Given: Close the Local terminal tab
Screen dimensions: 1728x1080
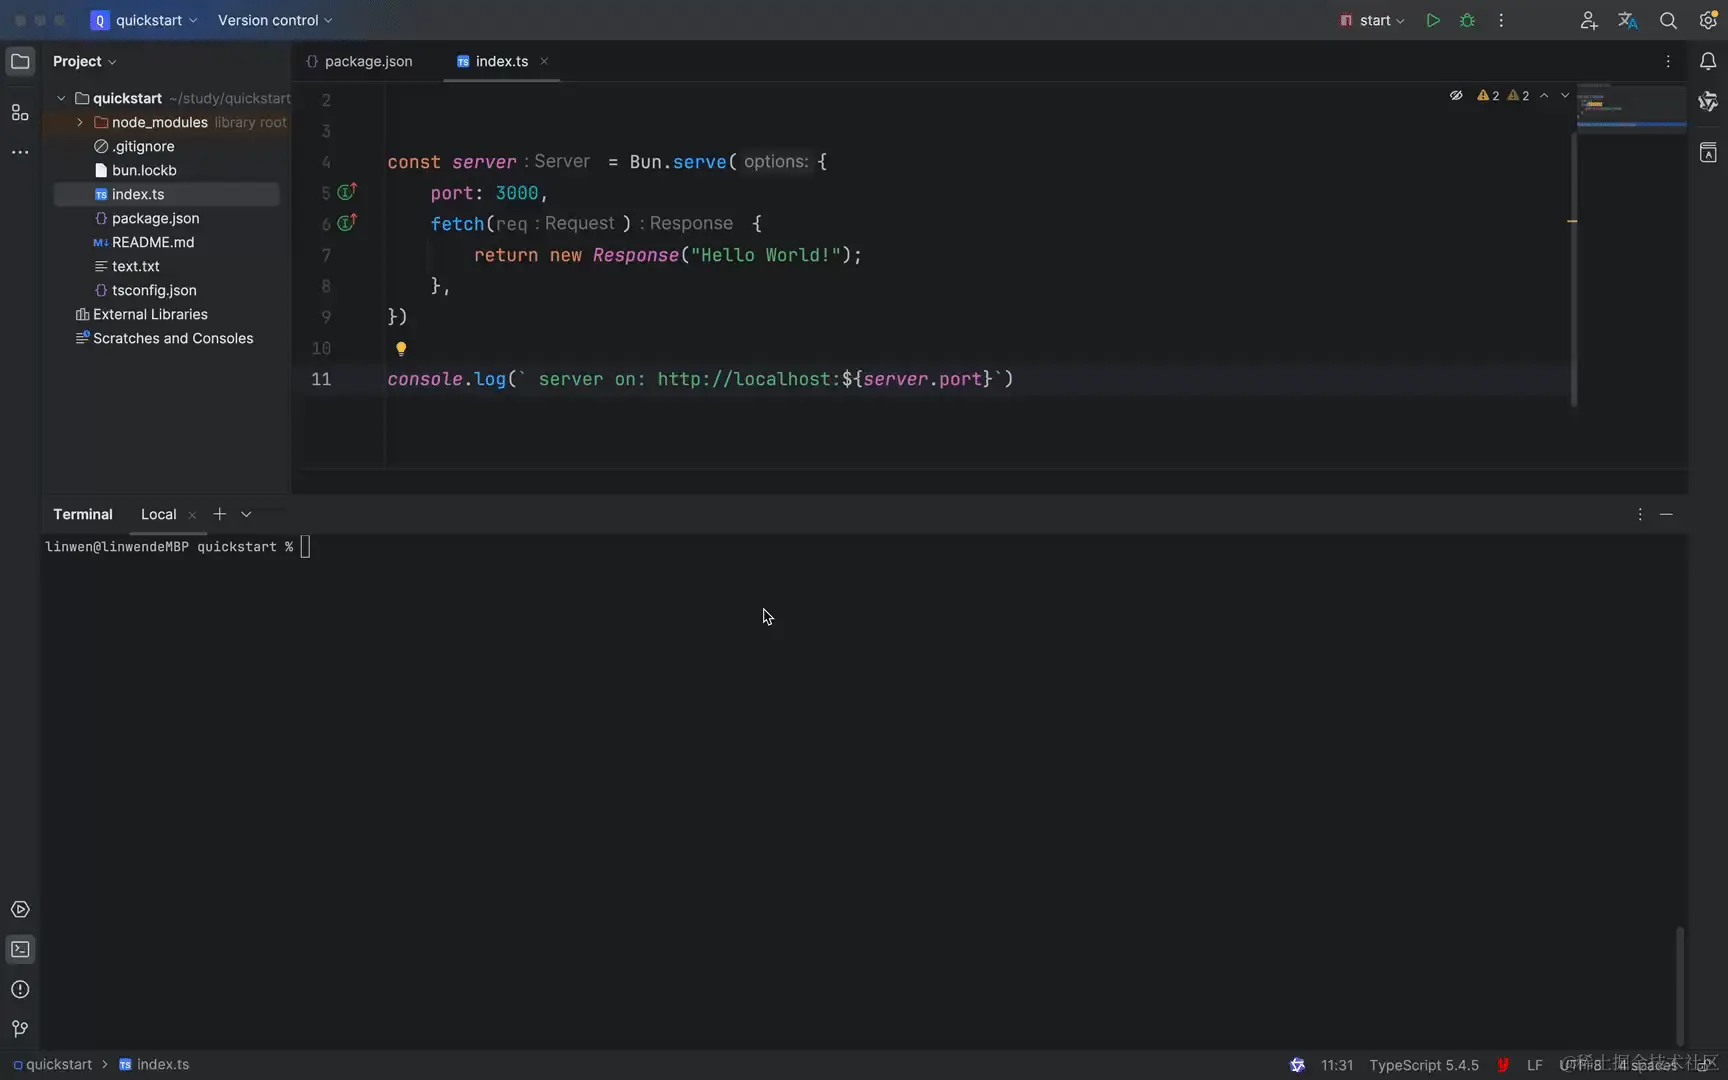Looking at the screenshot, I should [192, 515].
